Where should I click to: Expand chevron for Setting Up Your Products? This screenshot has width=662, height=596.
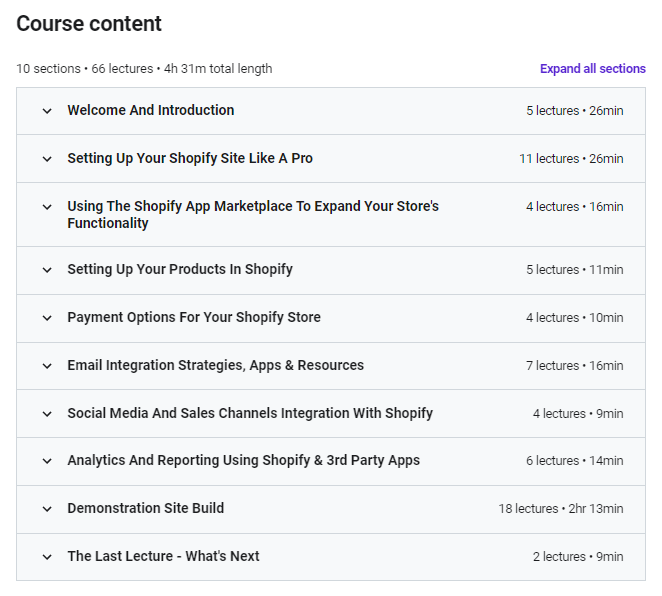tap(47, 270)
